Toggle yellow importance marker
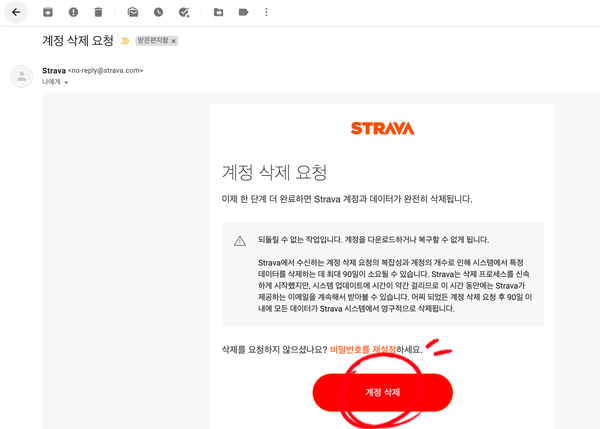The width and height of the screenshot is (600, 429). [125, 41]
